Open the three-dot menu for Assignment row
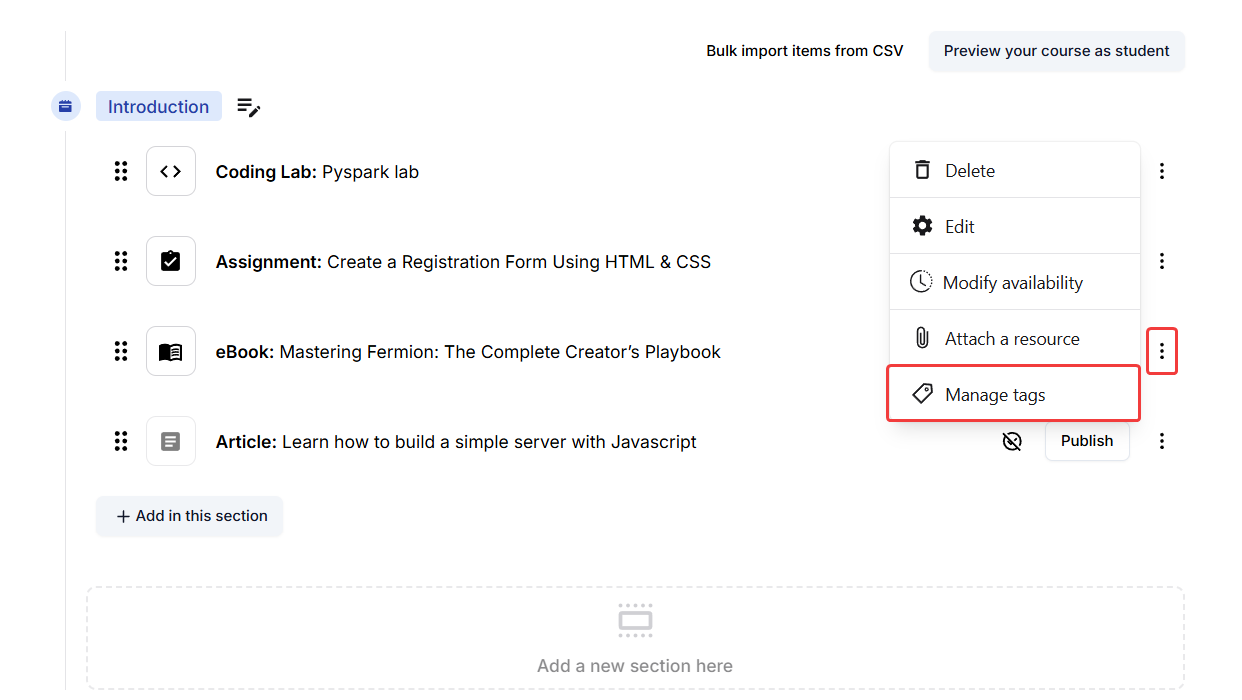This screenshot has height=700, width=1242. coord(1161,261)
